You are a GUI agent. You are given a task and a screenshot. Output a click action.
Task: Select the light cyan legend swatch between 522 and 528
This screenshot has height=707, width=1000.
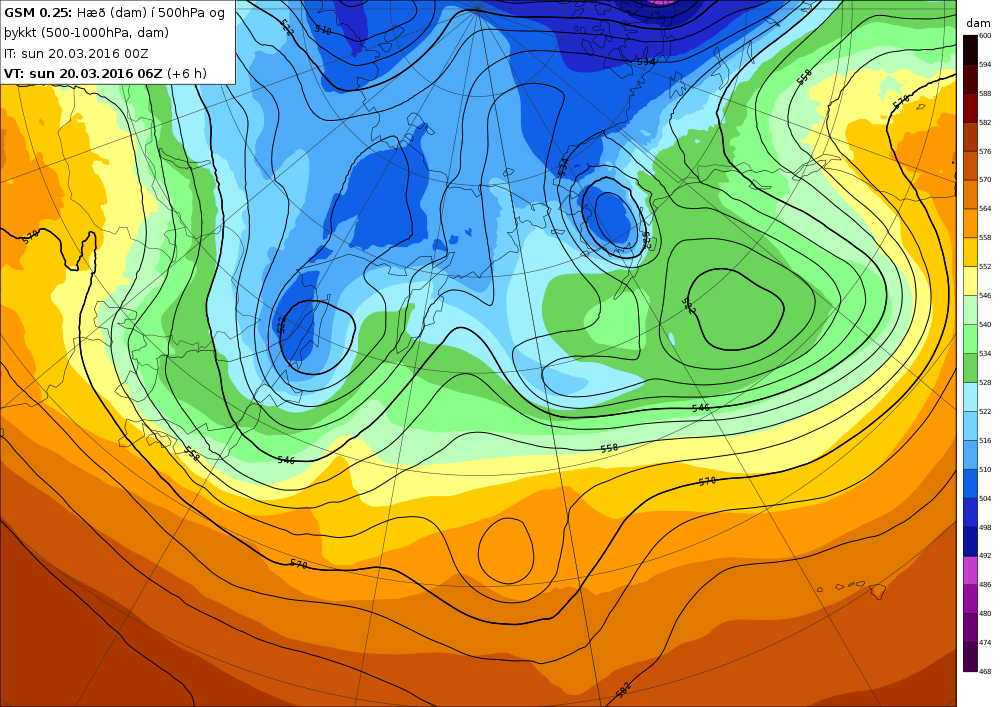pos(969,397)
